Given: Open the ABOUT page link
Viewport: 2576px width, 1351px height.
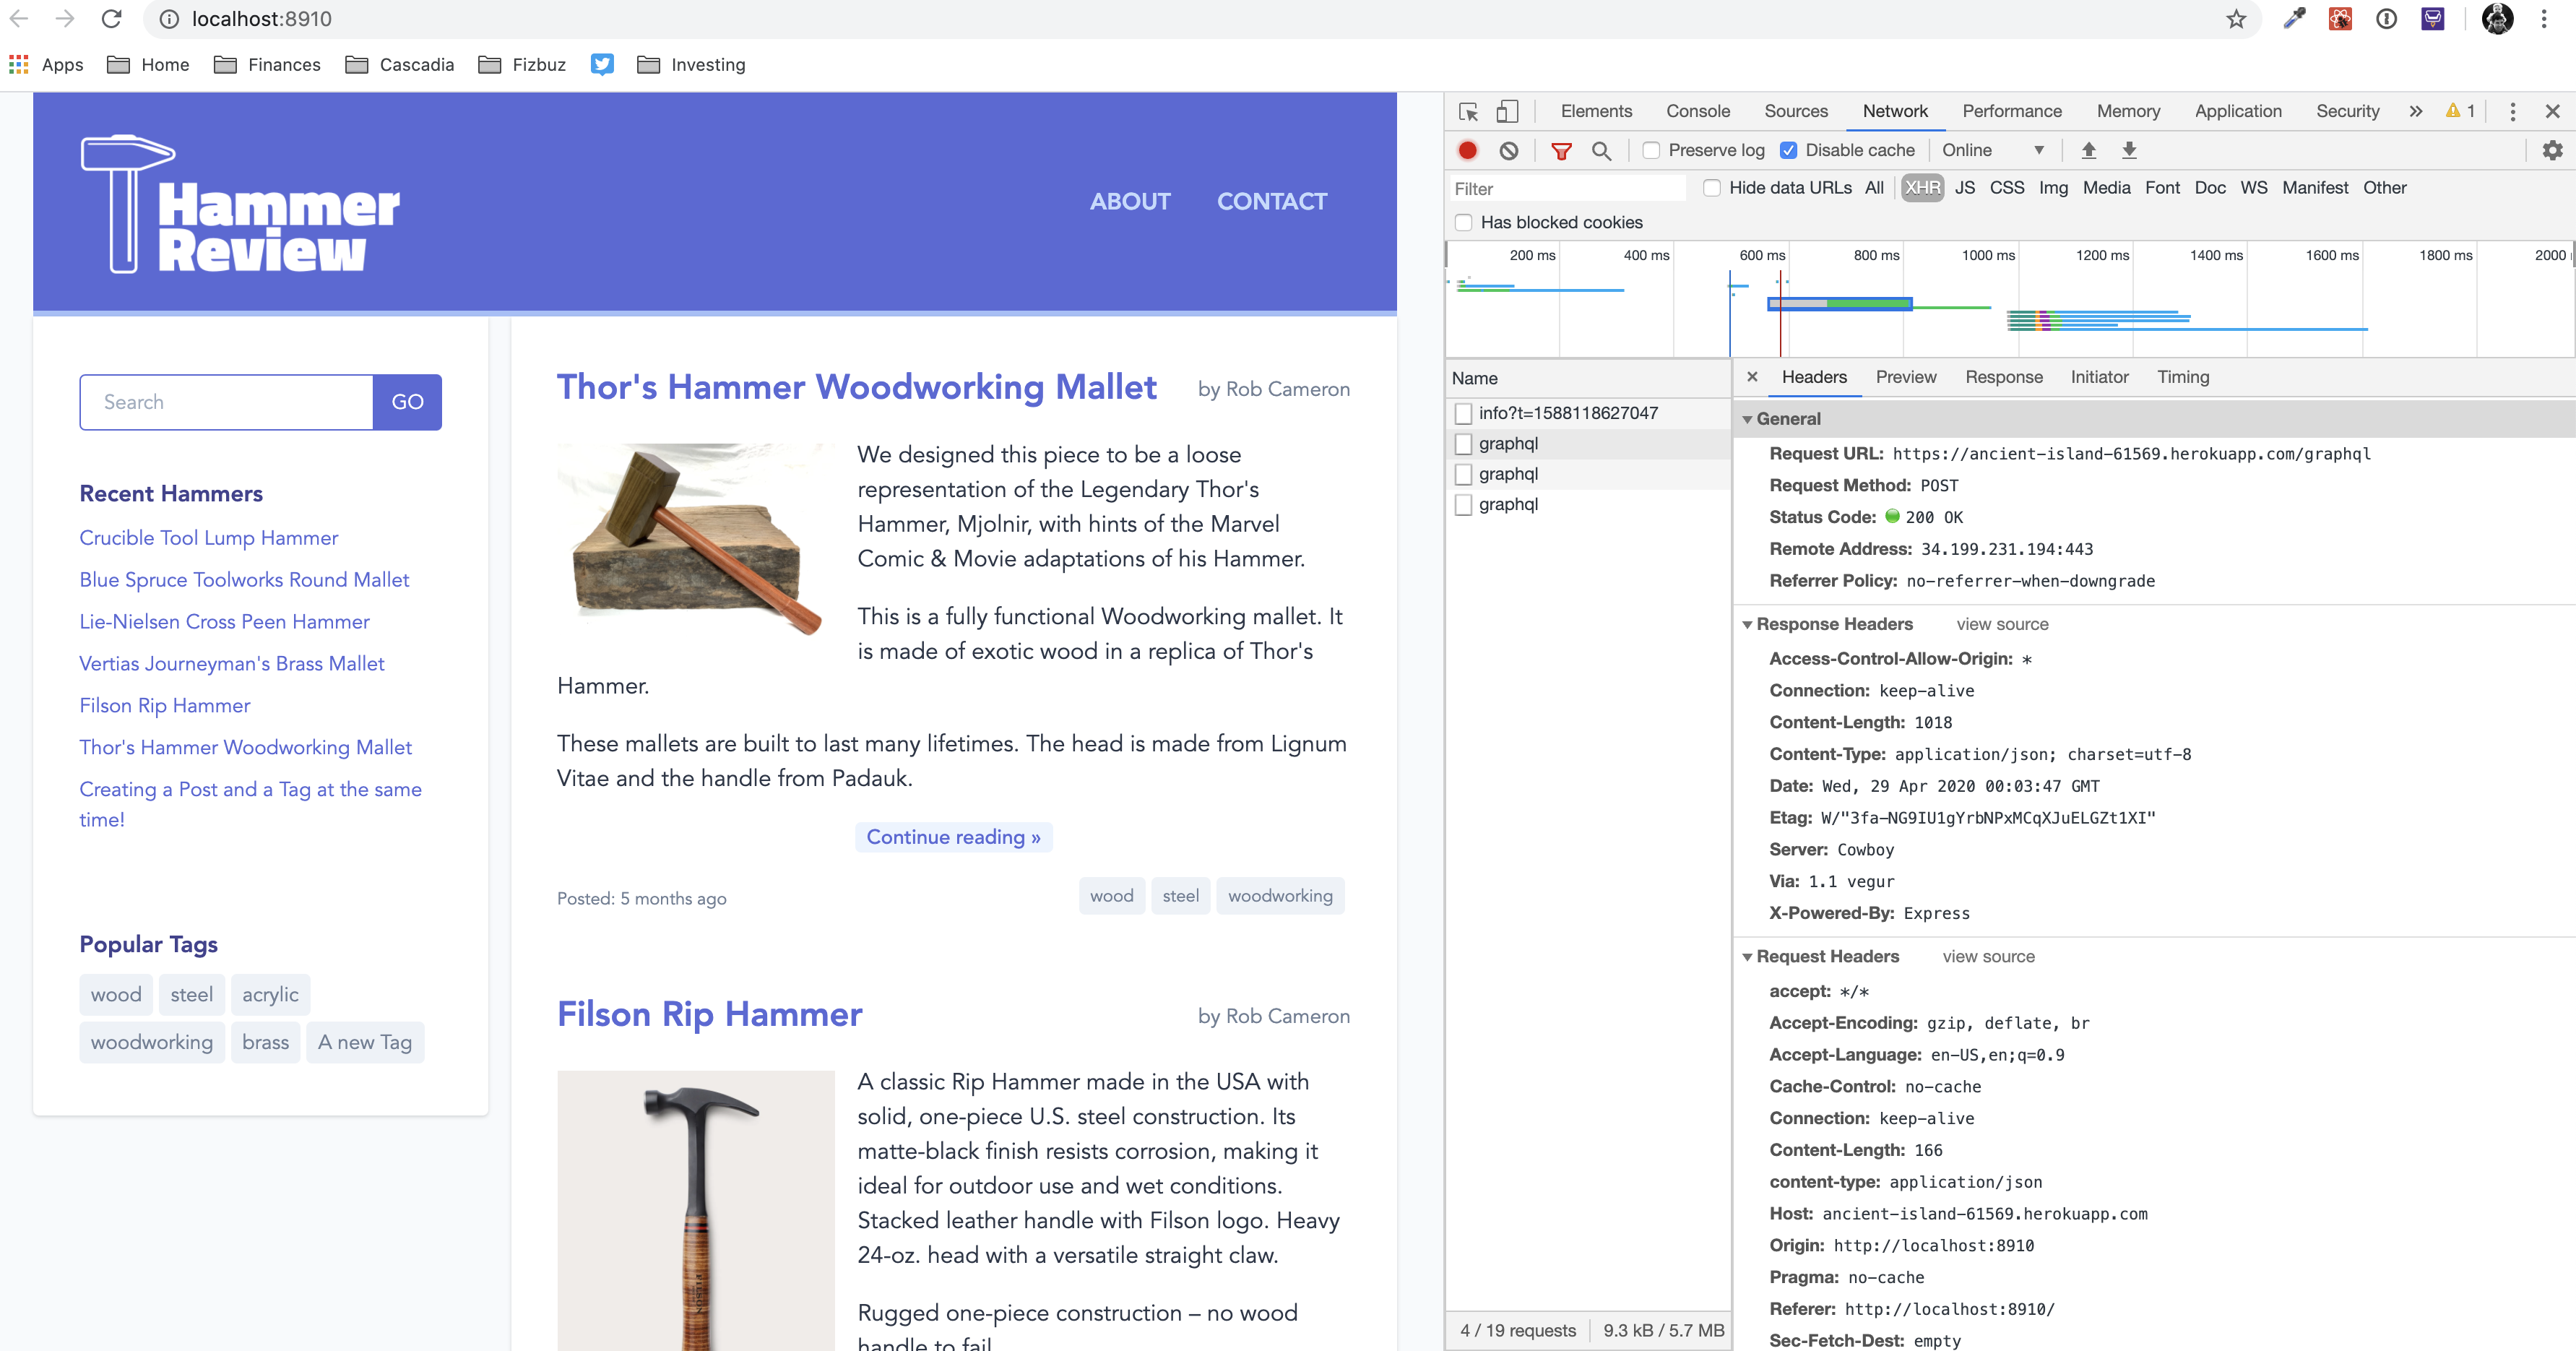Looking at the screenshot, I should tap(1130, 202).
